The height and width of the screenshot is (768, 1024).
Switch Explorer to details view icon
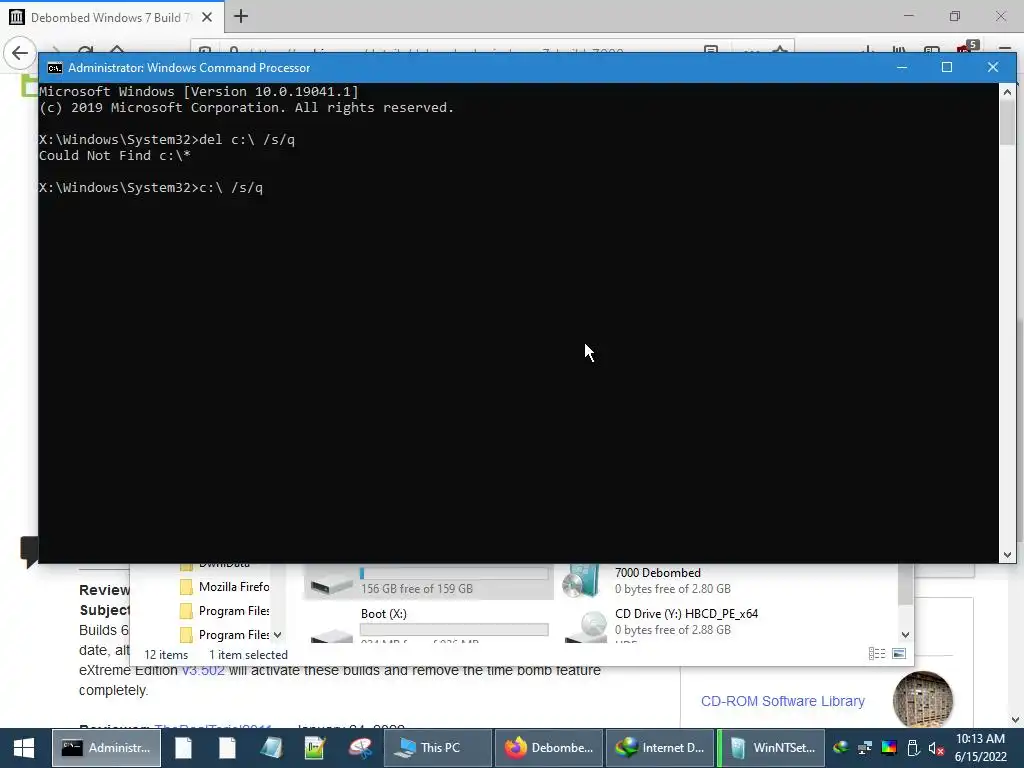click(877, 654)
